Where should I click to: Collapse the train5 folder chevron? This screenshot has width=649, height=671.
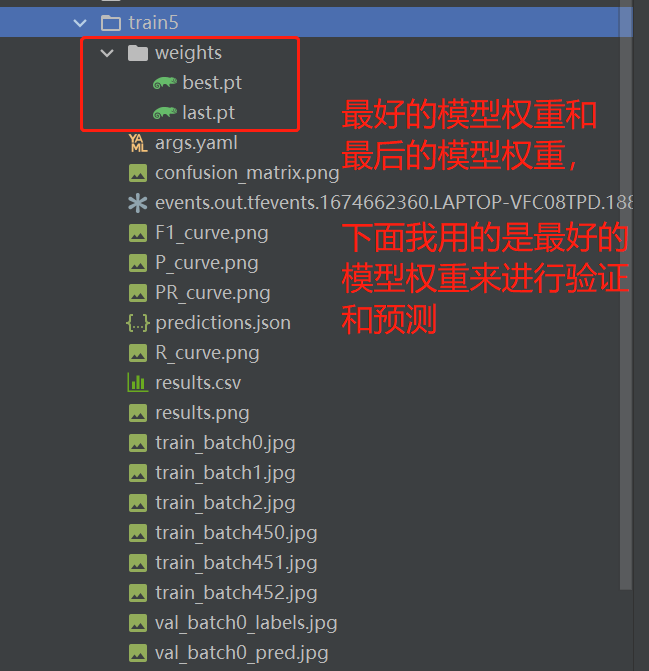[80, 23]
